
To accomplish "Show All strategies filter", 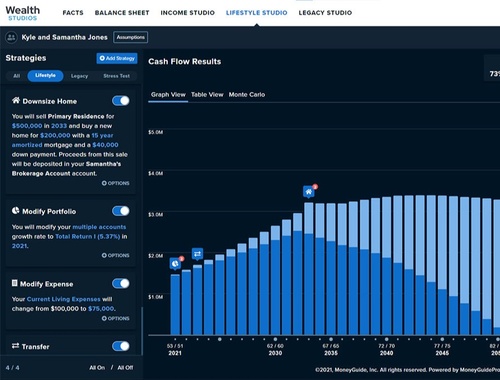I will (x=17, y=76).
